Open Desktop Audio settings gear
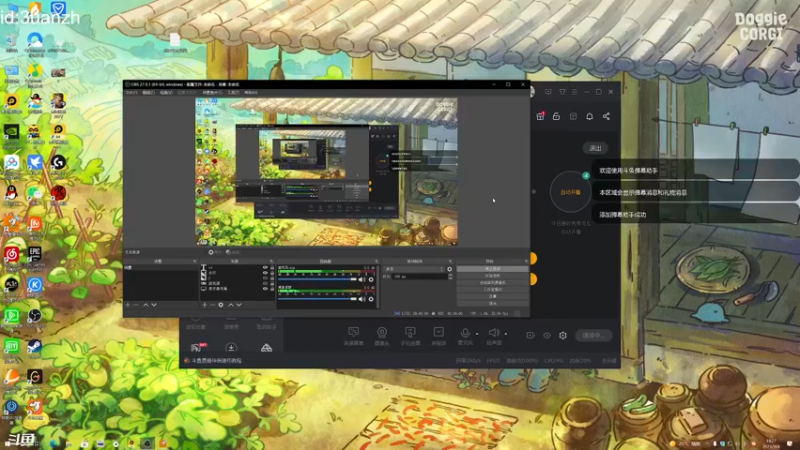Image resolution: width=800 pixels, height=450 pixels. (371, 299)
